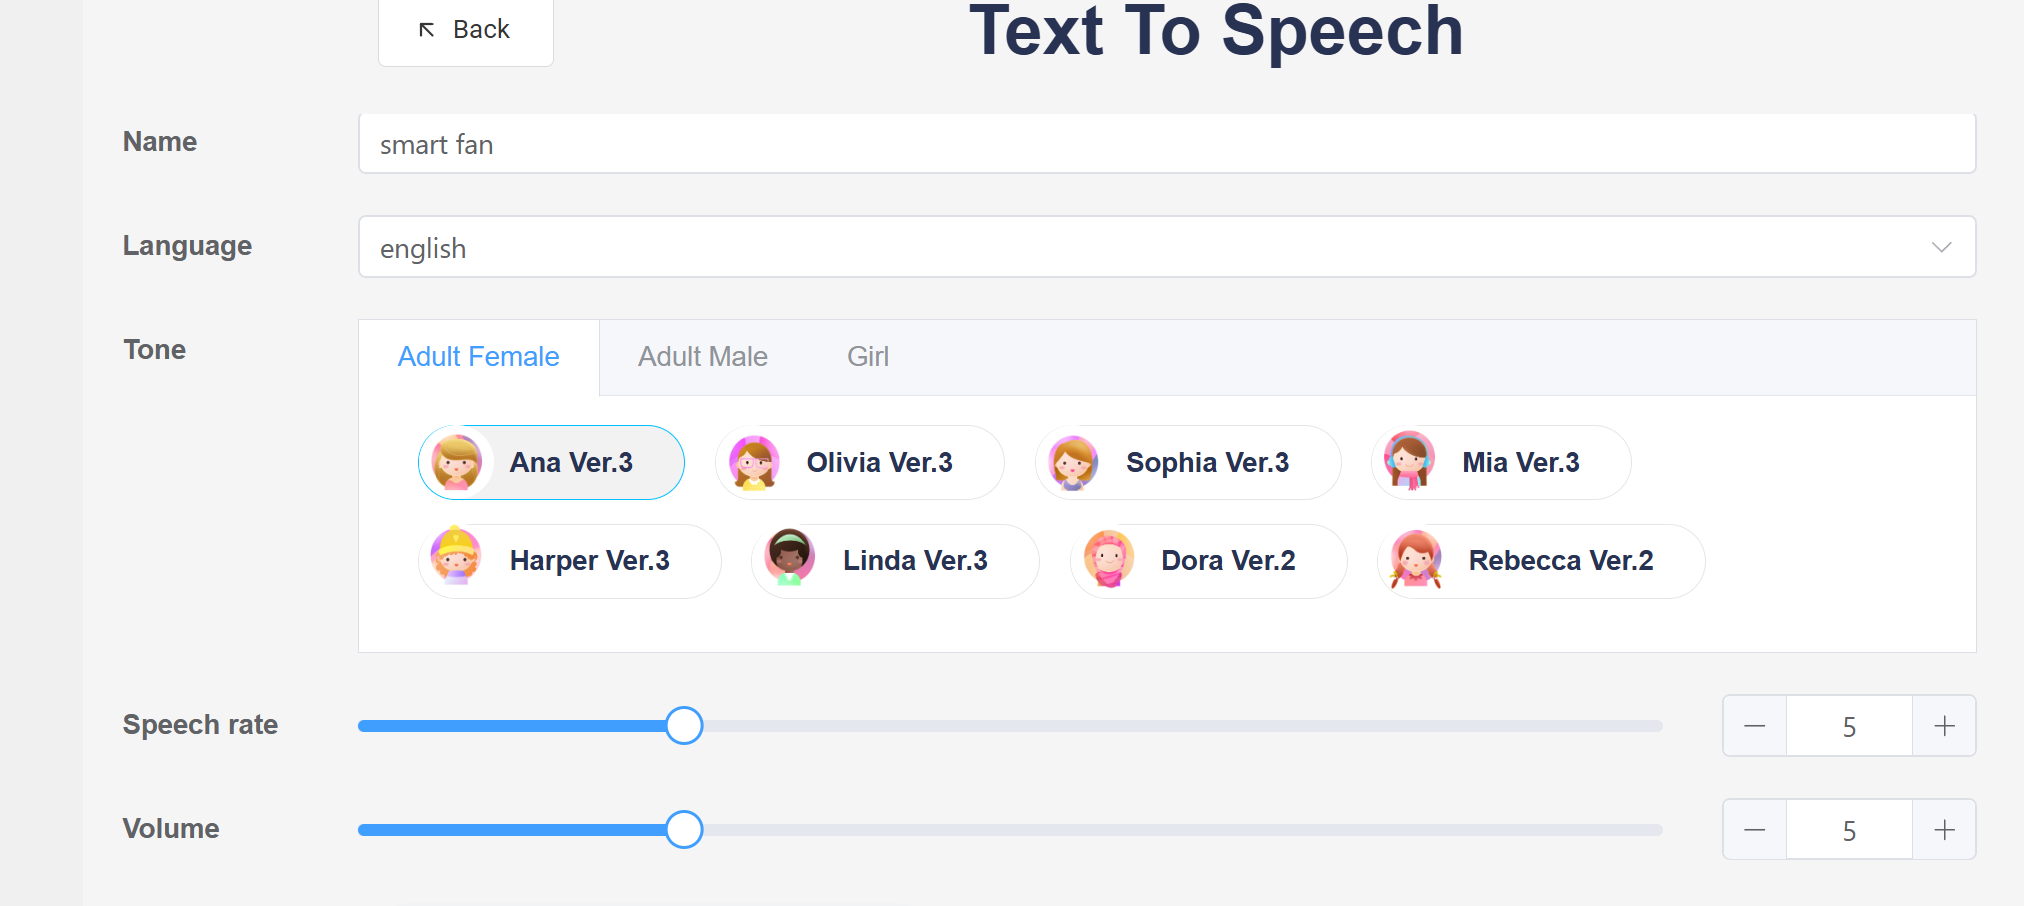Click Ana Ver.3 avatar icon
The width and height of the screenshot is (2024, 906).
457,463
